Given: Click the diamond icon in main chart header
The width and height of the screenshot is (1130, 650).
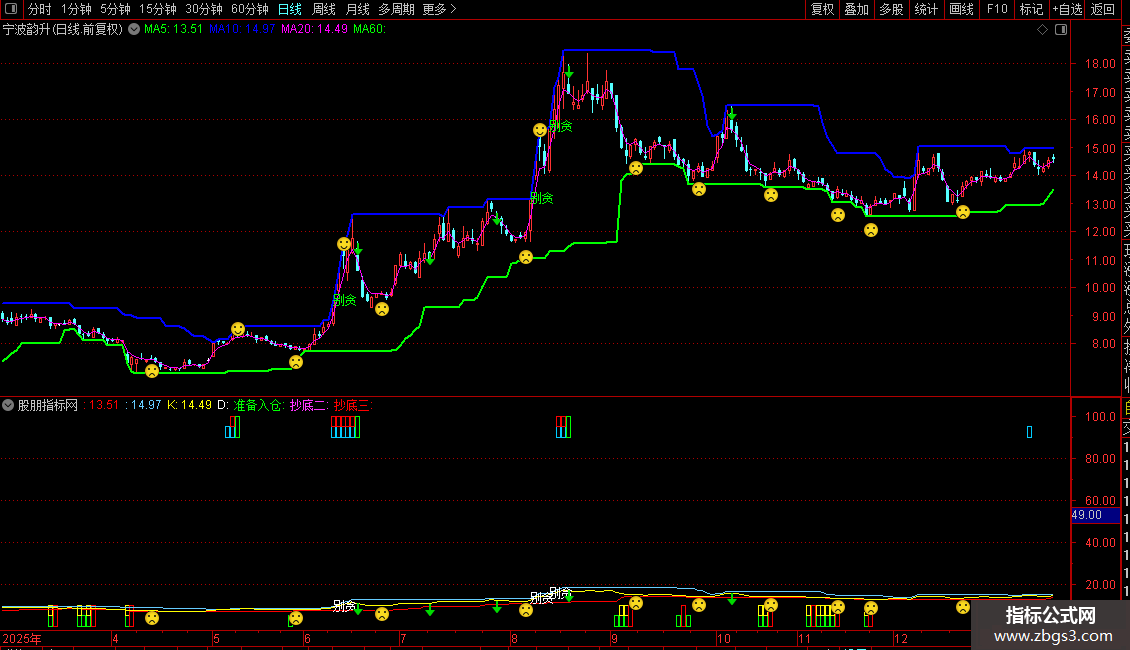Looking at the screenshot, I should [1042, 30].
